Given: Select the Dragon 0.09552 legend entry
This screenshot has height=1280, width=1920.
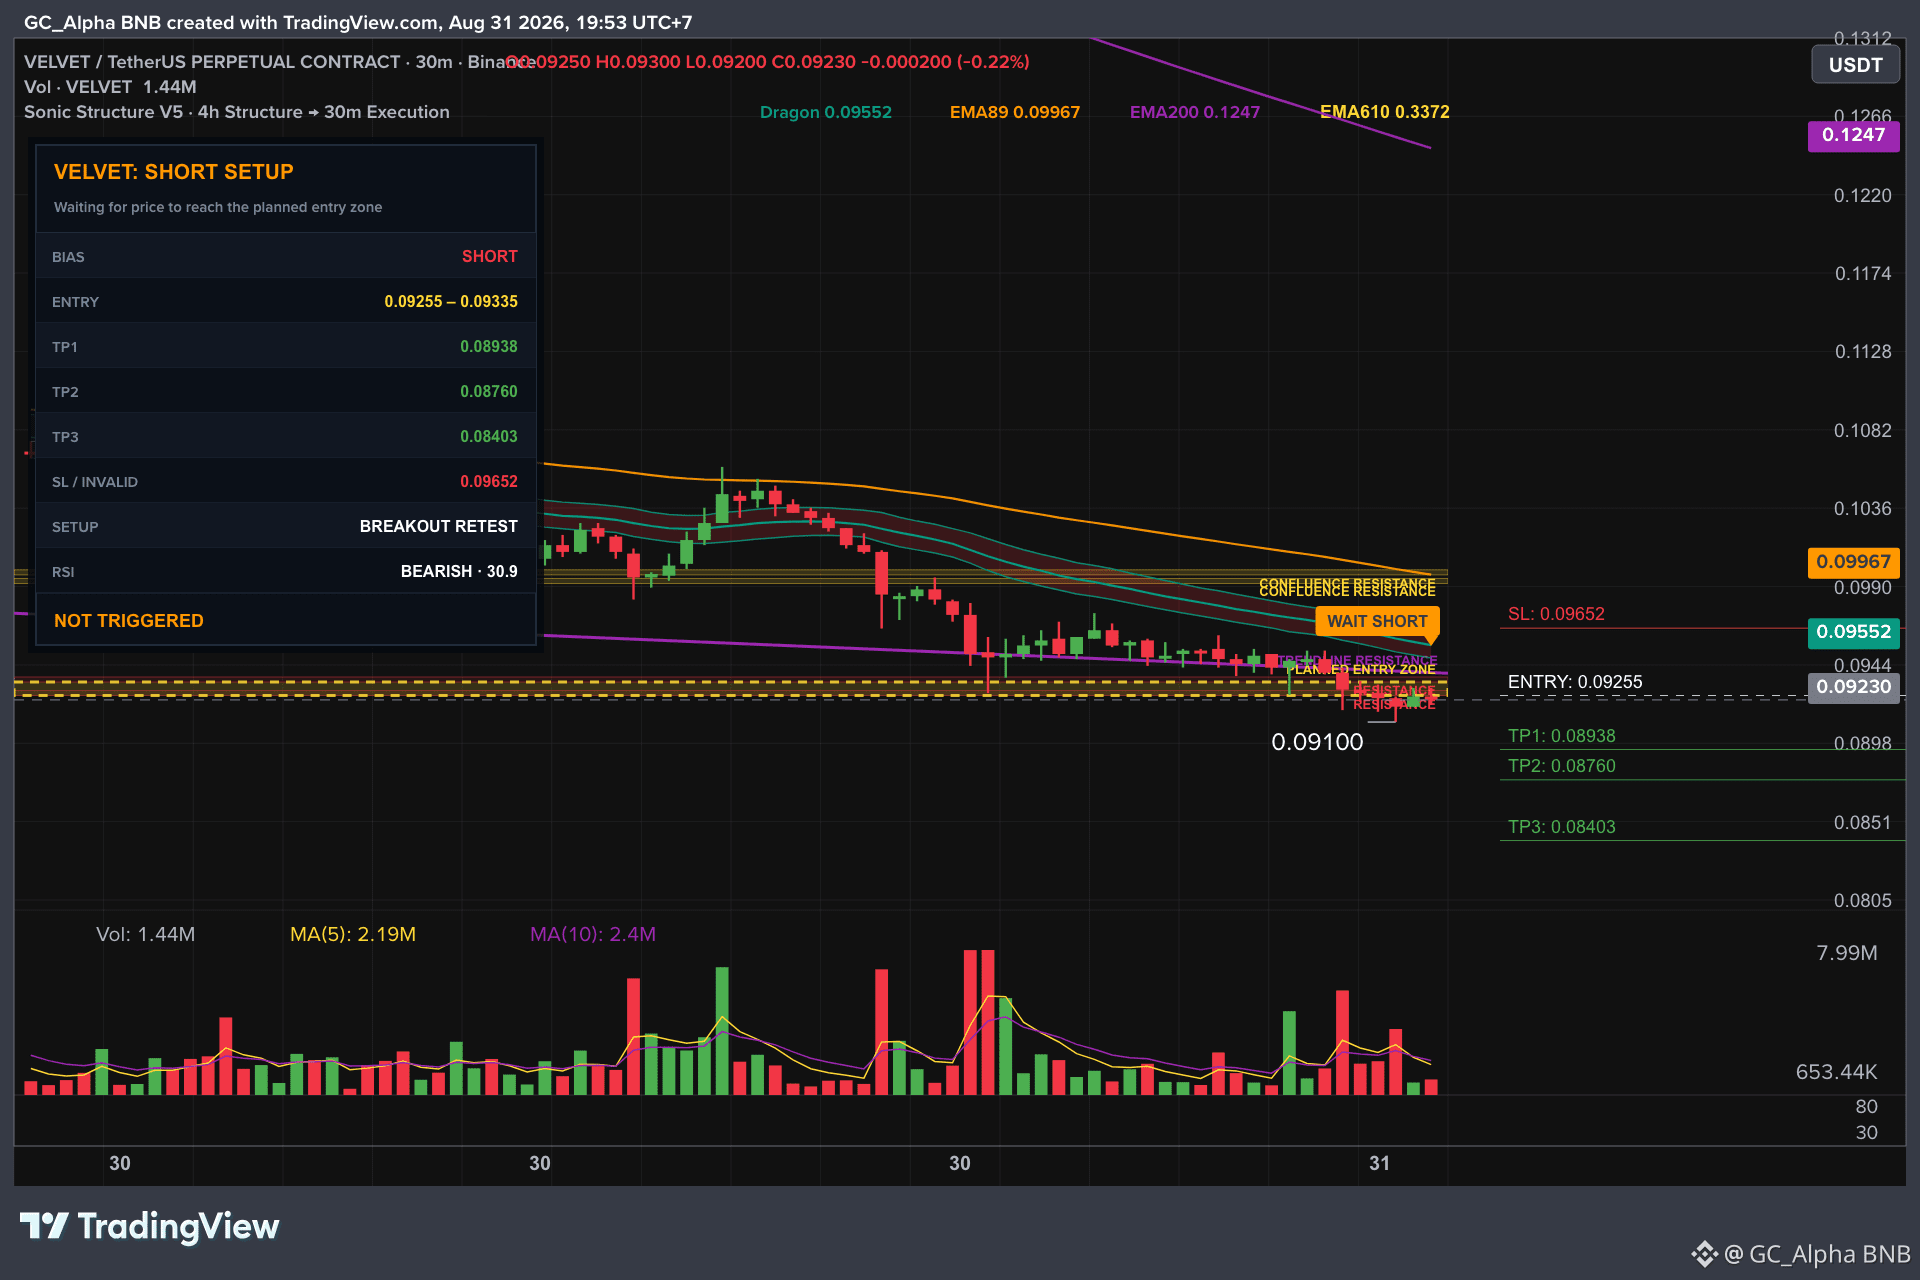Looking at the screenshot, I should point(826,112).
